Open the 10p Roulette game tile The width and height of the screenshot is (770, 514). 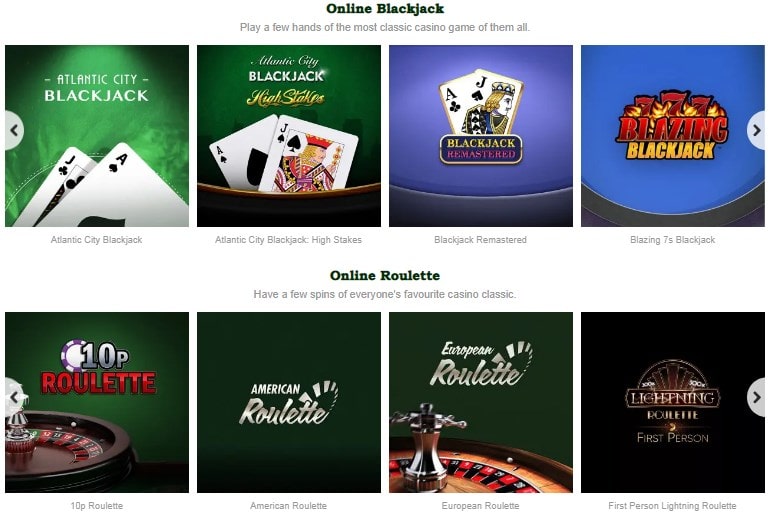[97, 403]
